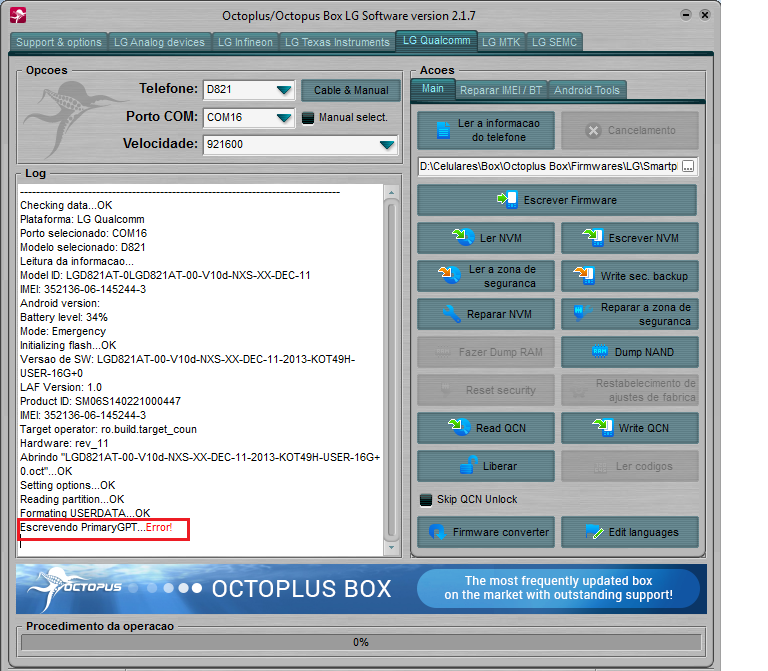This screenshot has width=768, height=671.
Task: Click the Ler codigos icon
Action: click(600, 467)
